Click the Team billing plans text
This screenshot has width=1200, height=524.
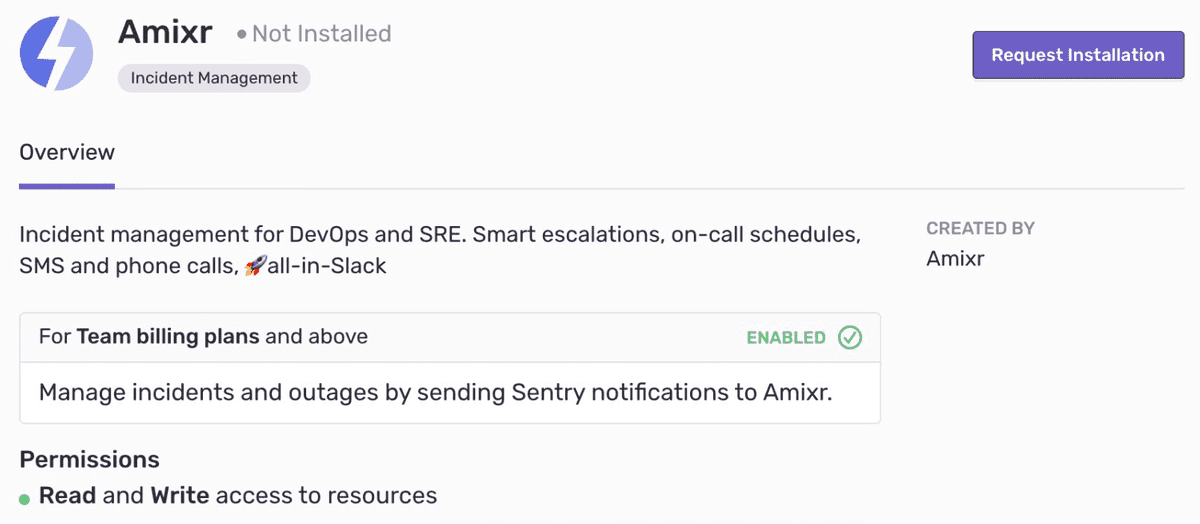click(168, 336)
